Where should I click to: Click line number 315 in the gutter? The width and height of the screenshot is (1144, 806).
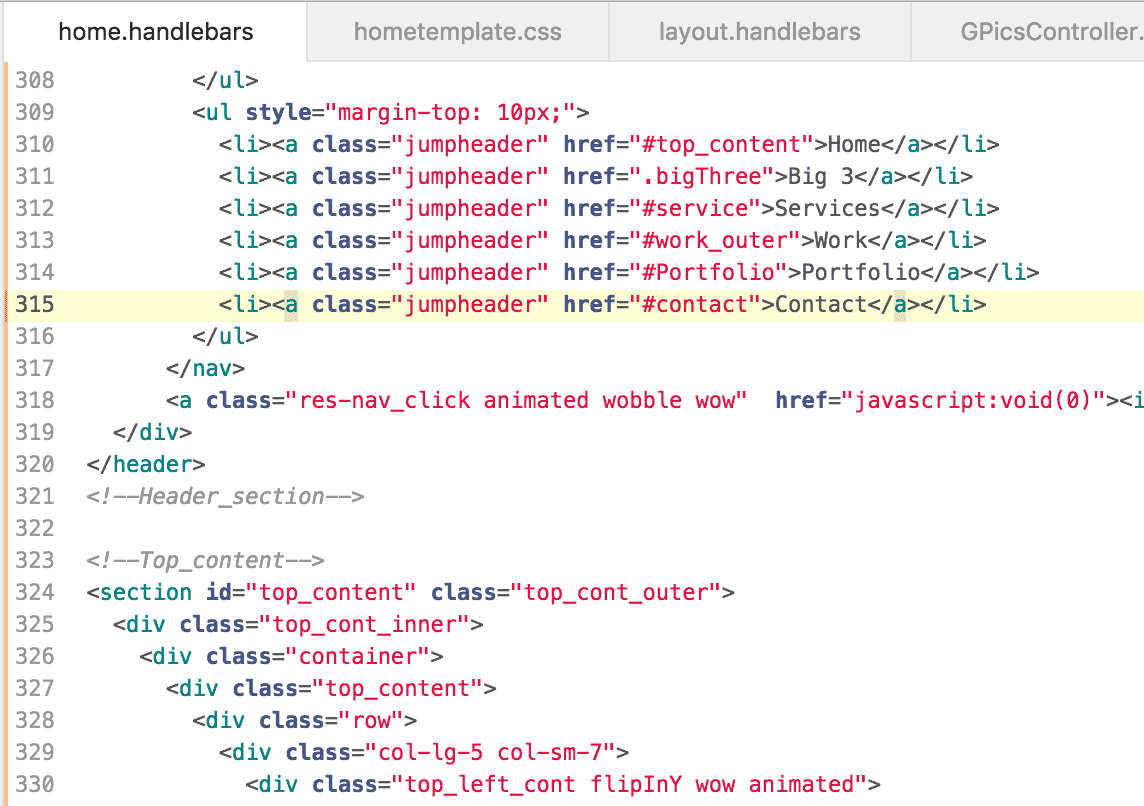click(x=35, y=304)
